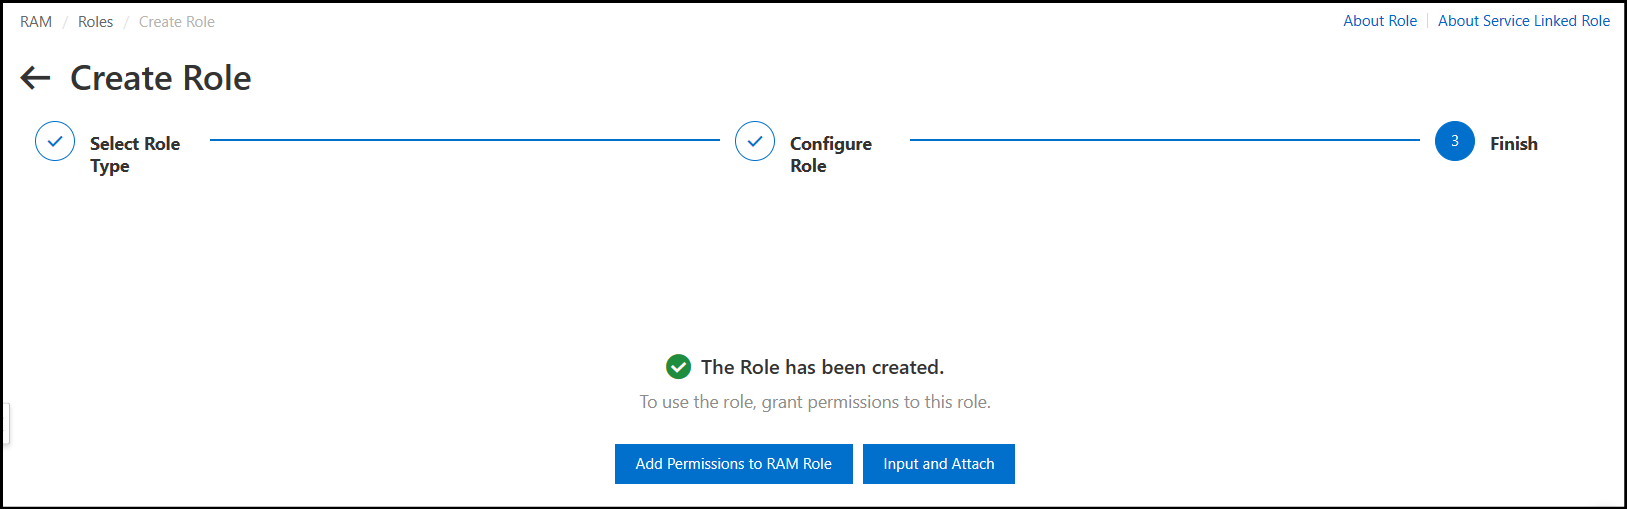The image size is (1627, 509).
Task: Click Add Permissions to RAM Role button
Action: tap(733, 464)
